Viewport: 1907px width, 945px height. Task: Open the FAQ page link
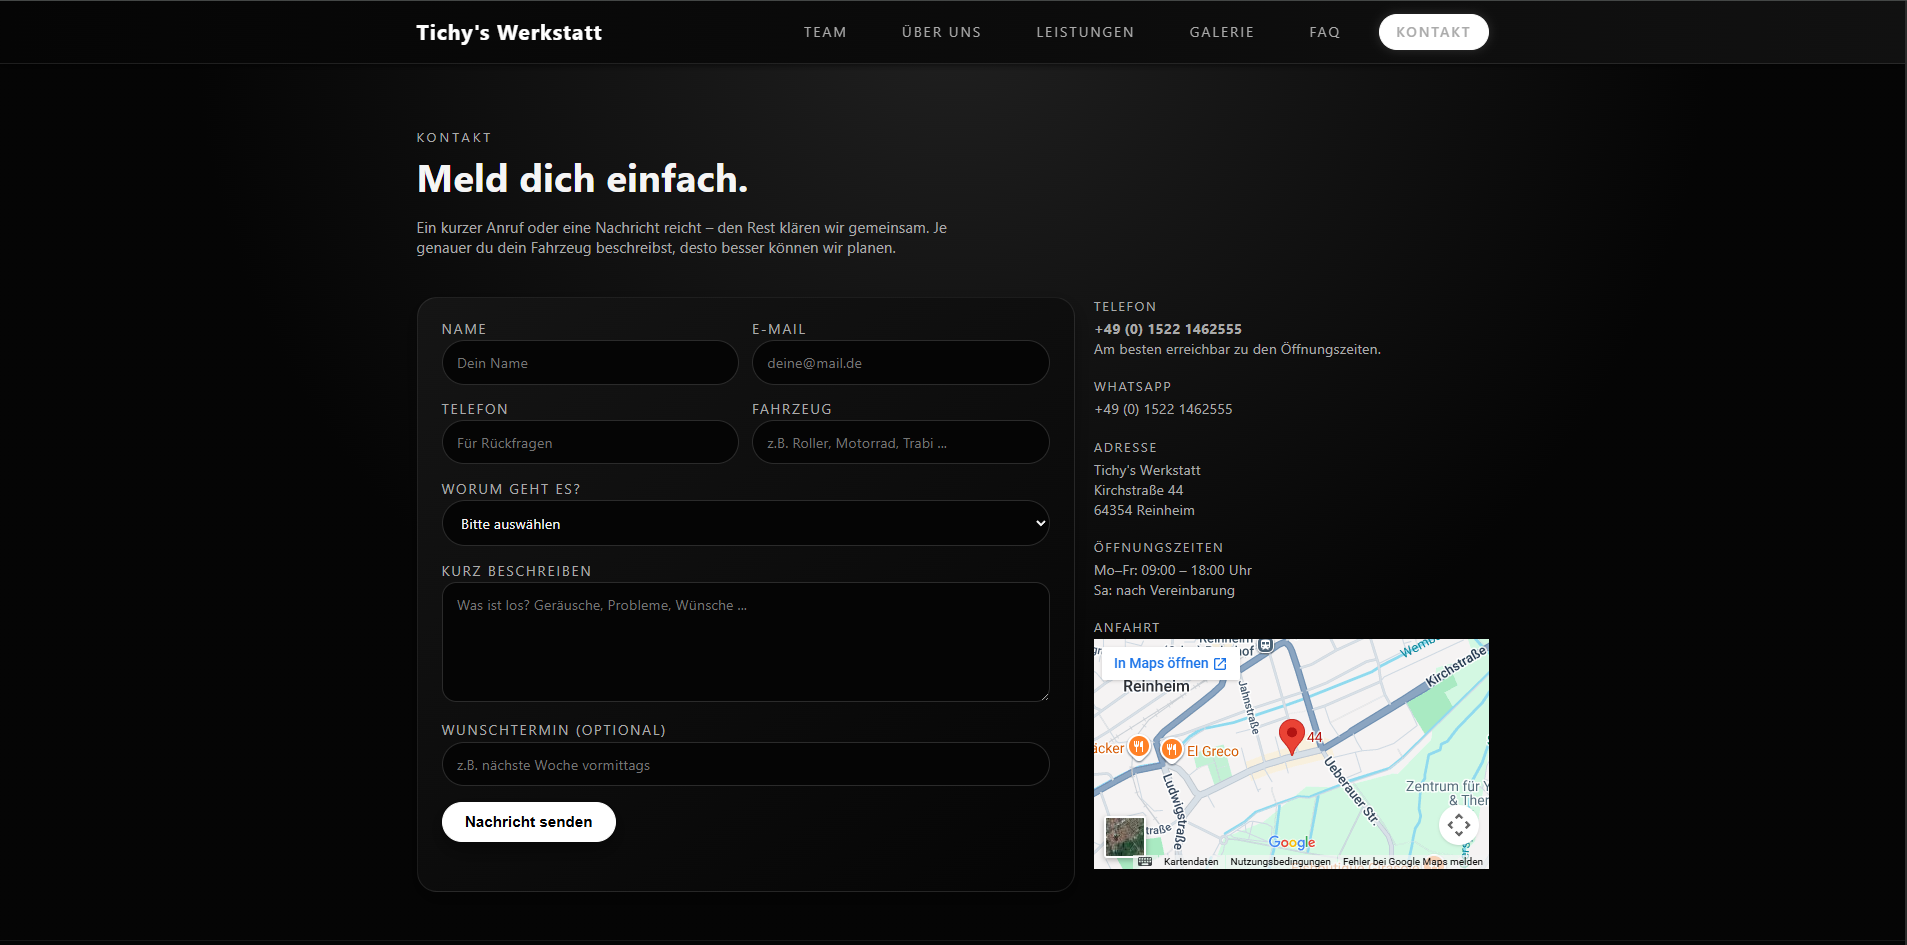(1324, 32)
